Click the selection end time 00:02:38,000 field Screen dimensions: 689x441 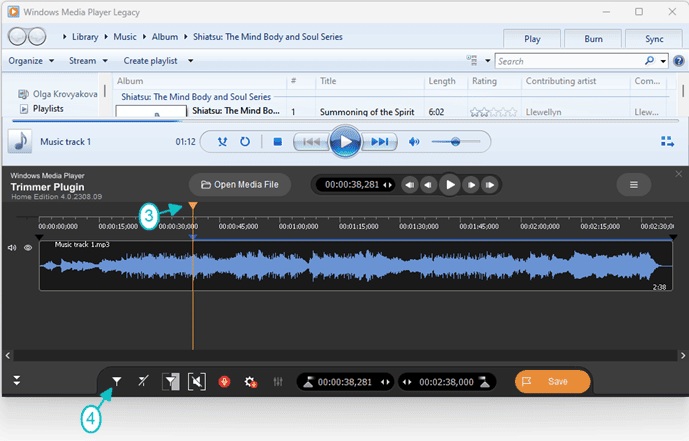pos(446,382)
